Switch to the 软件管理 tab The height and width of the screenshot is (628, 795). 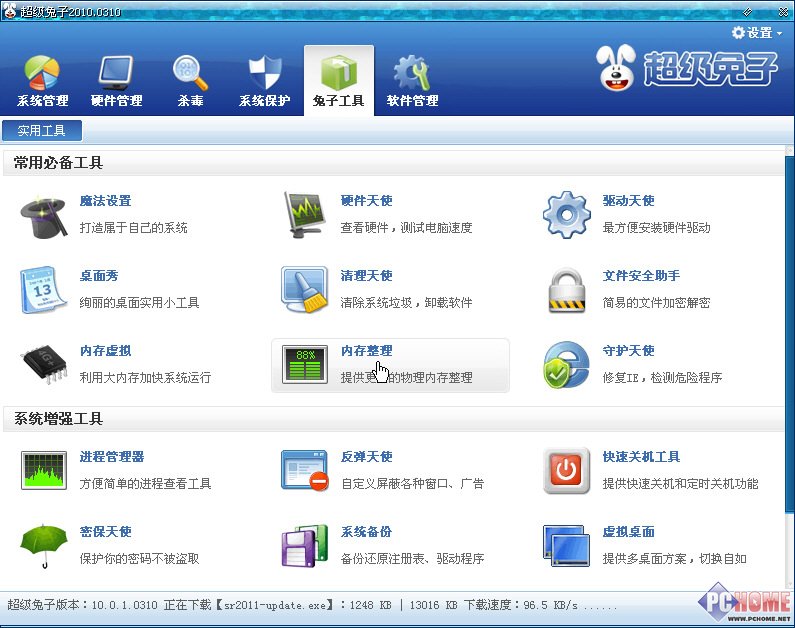point(413,81)
